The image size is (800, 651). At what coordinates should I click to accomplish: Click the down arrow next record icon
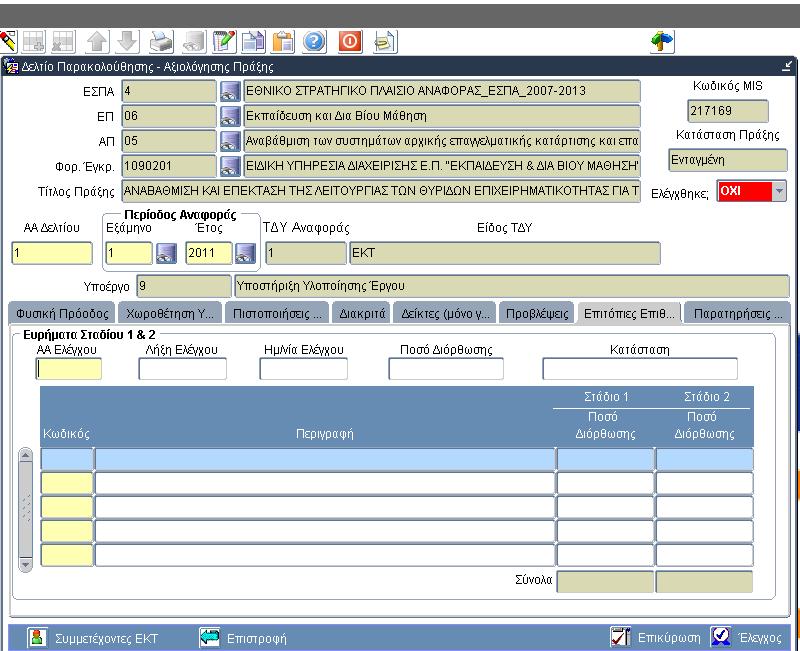(x=127, y=42)
